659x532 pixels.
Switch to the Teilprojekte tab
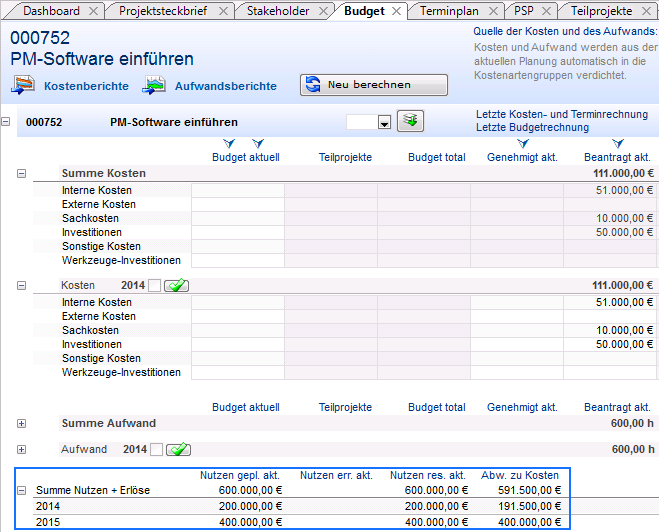(601, 11)
